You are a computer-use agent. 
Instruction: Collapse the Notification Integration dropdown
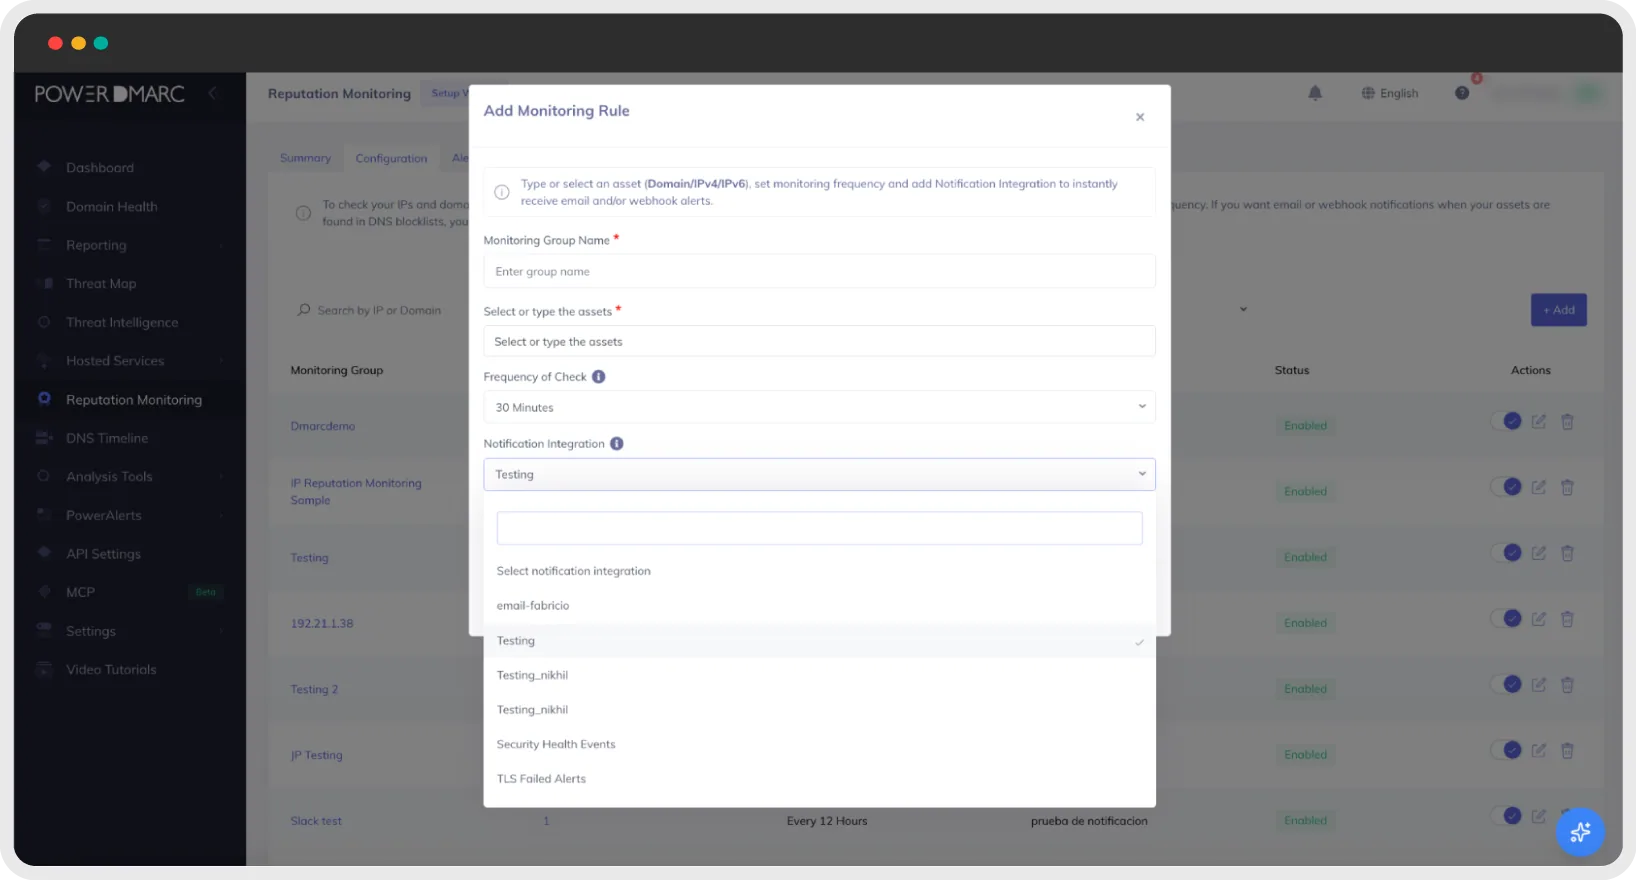click(x=819, y=474)
